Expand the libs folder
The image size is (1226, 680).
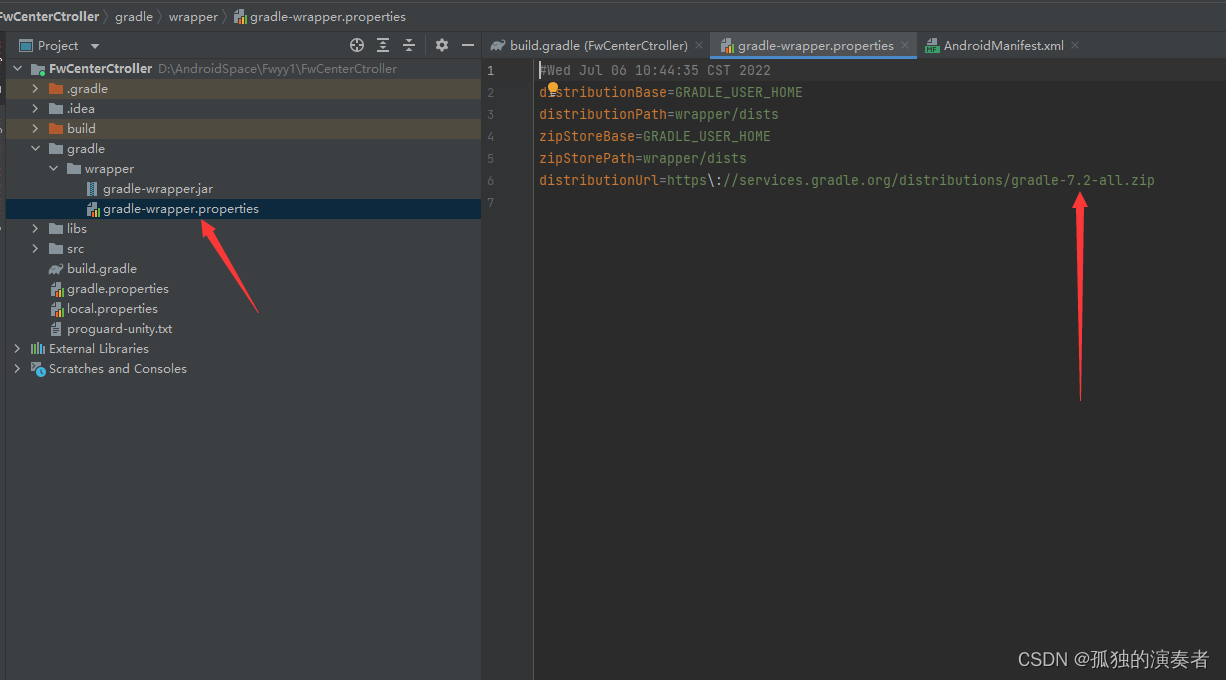pyautogui.click(x=36, y=229)
